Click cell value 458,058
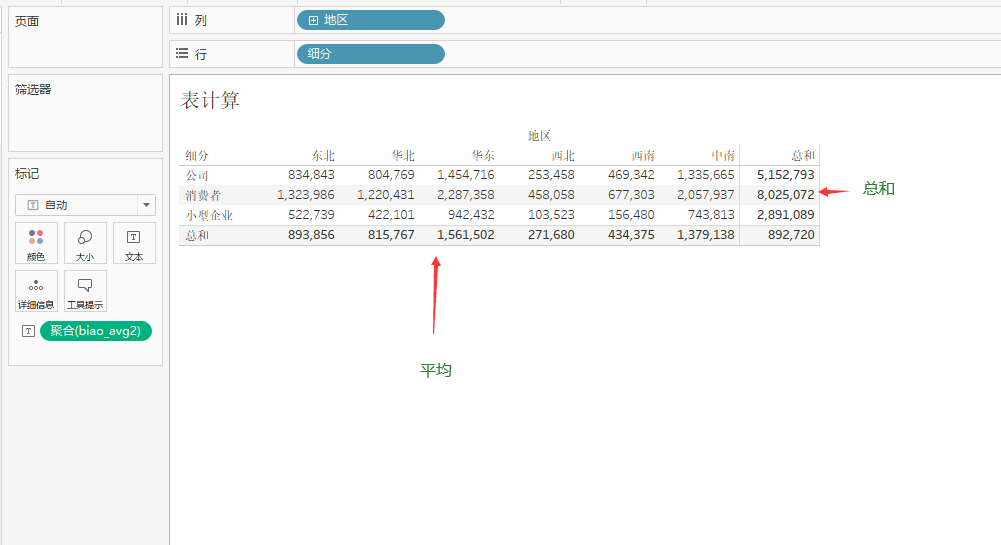The image size is (1001, 545). point(551,195)
